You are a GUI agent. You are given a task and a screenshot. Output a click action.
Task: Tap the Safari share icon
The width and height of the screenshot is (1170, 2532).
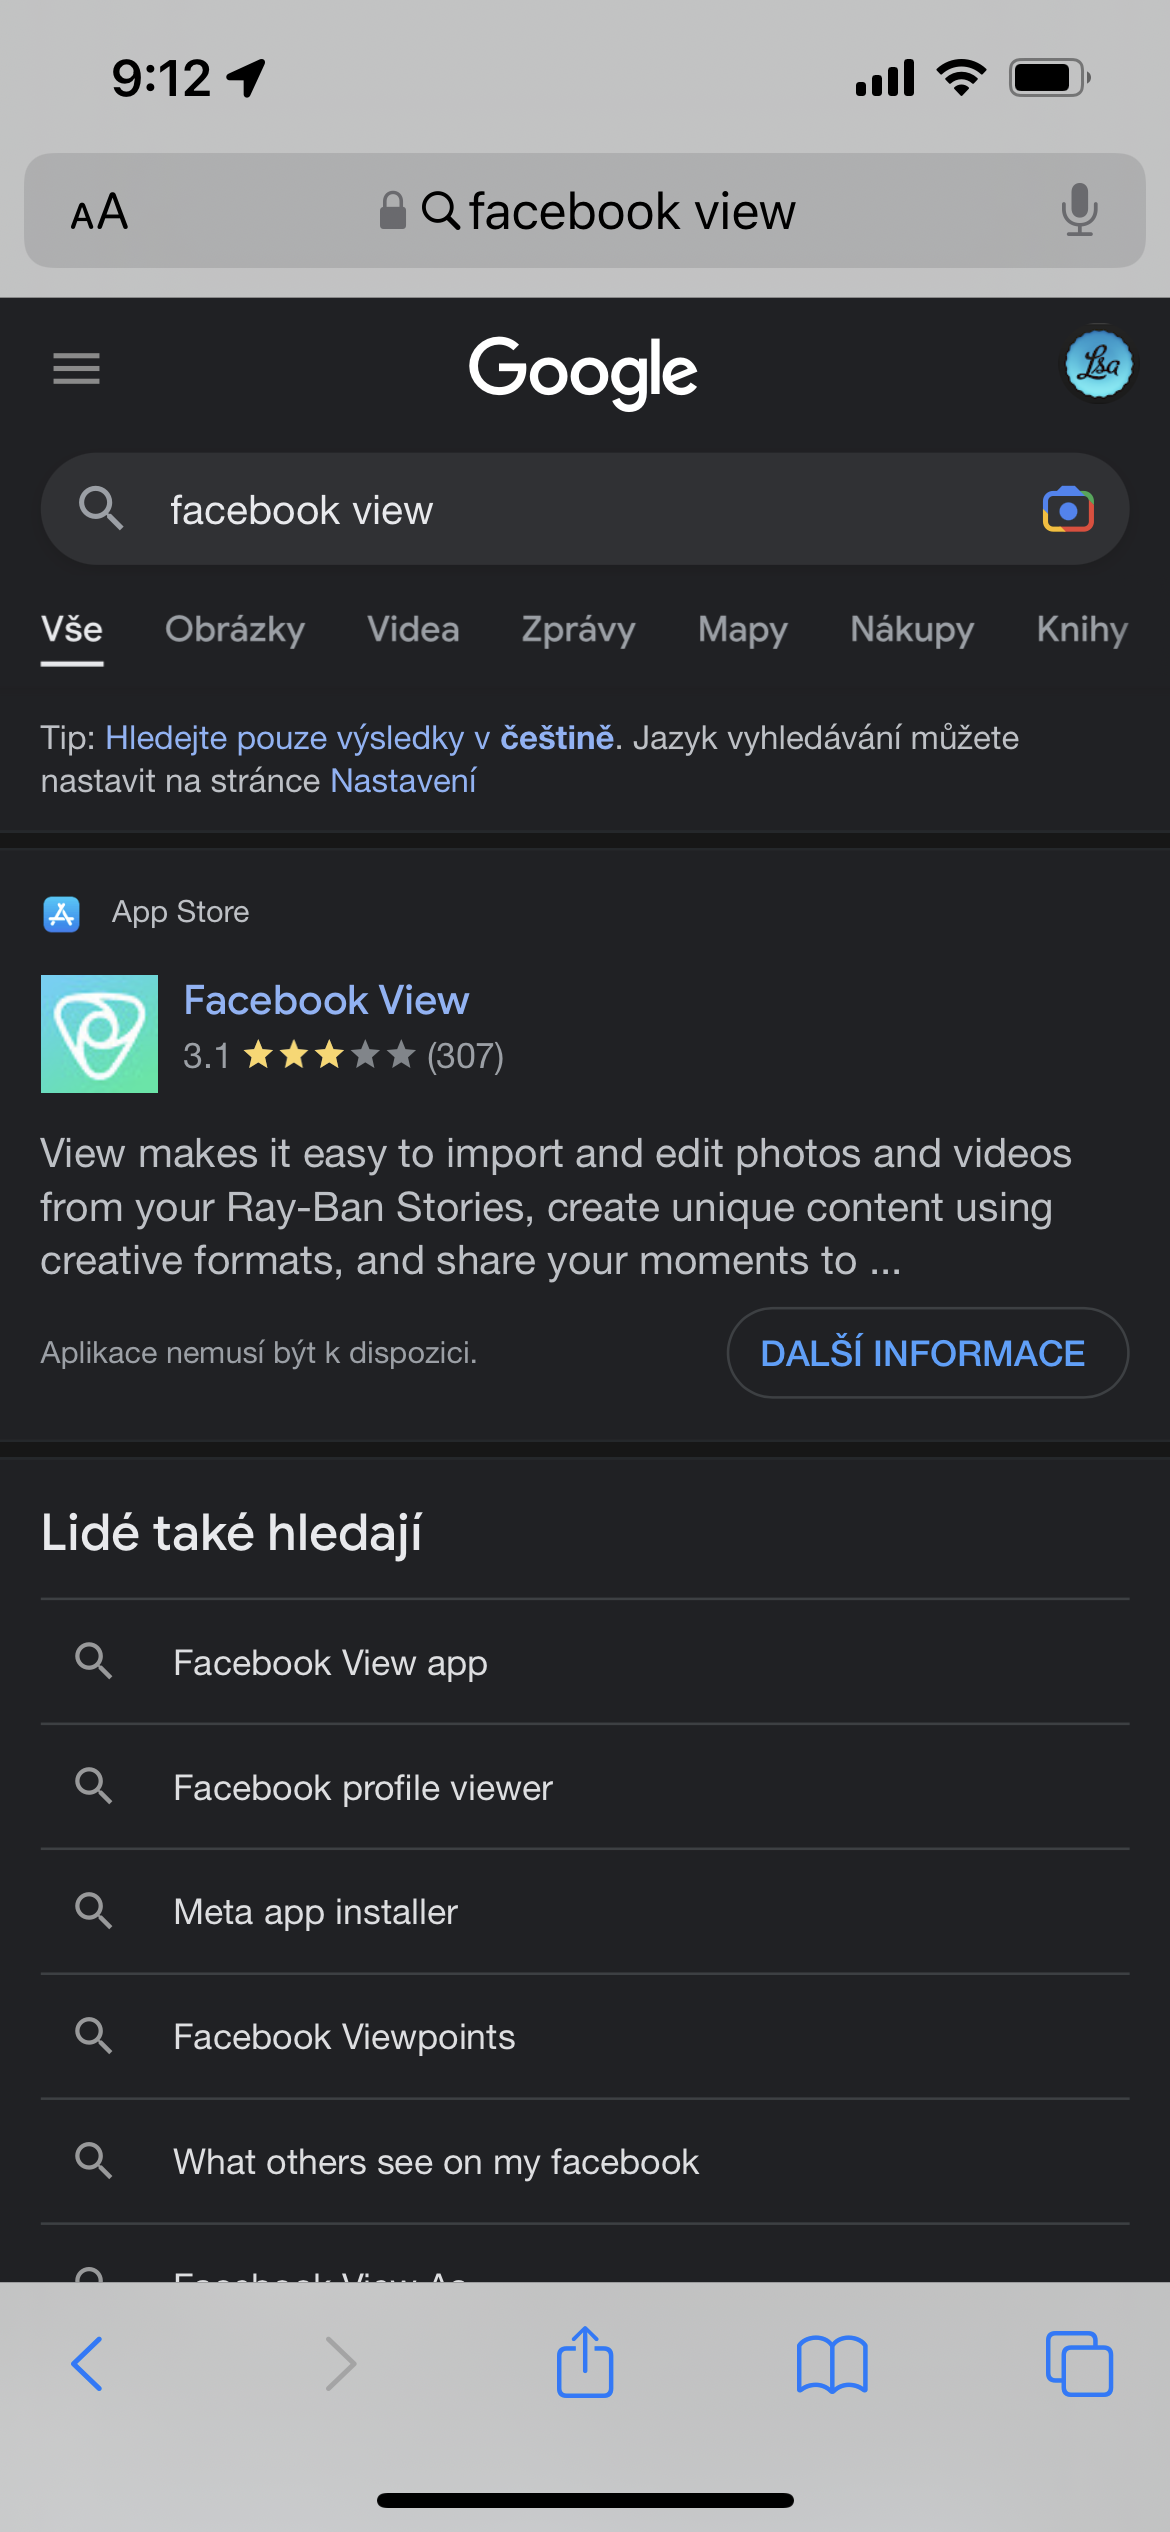(584, 2362)
